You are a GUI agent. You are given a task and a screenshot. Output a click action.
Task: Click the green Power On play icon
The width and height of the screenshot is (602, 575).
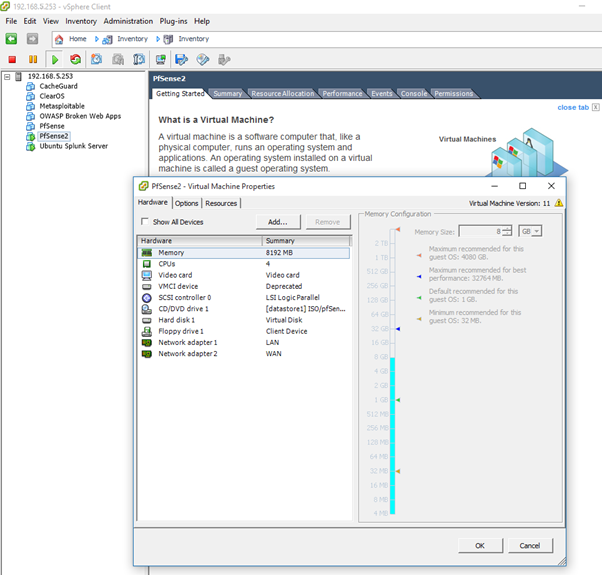[55, 59]
